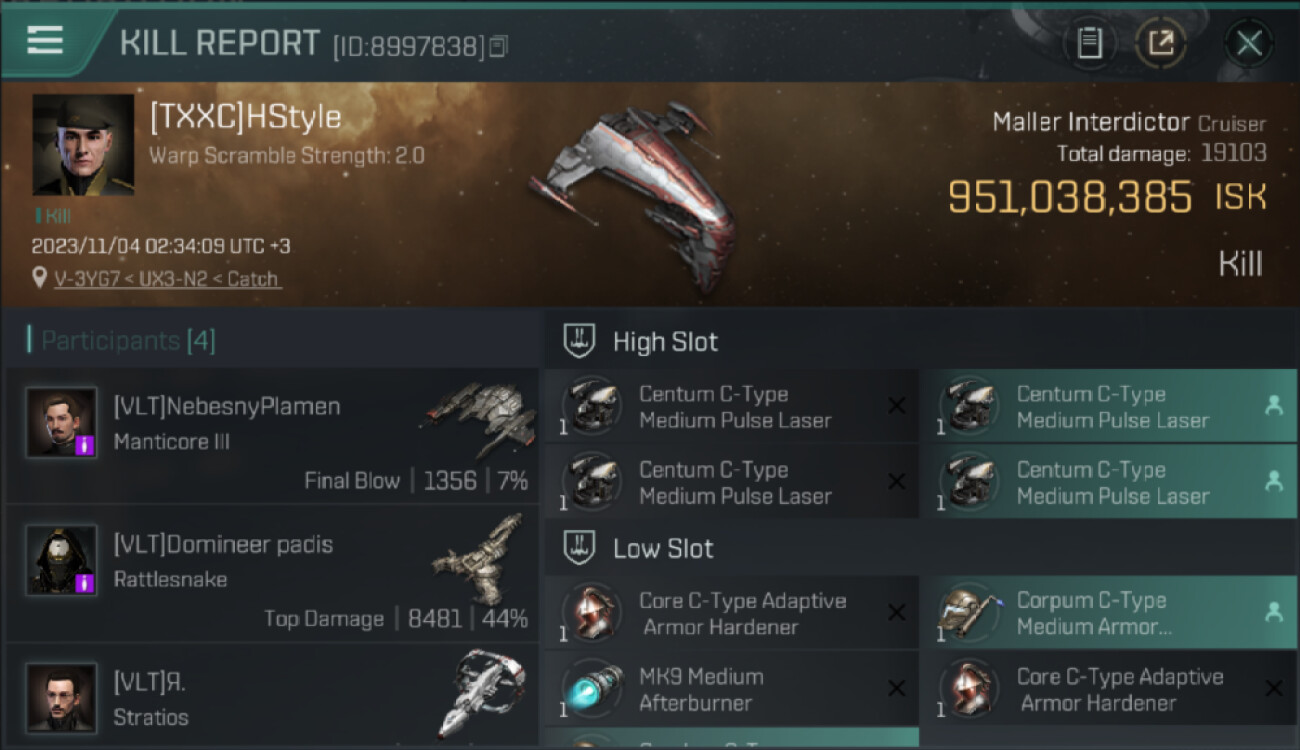Click the clipboard notes icon
The height and width of the screenshot is (750, 1300).
tap(1089, 43)
